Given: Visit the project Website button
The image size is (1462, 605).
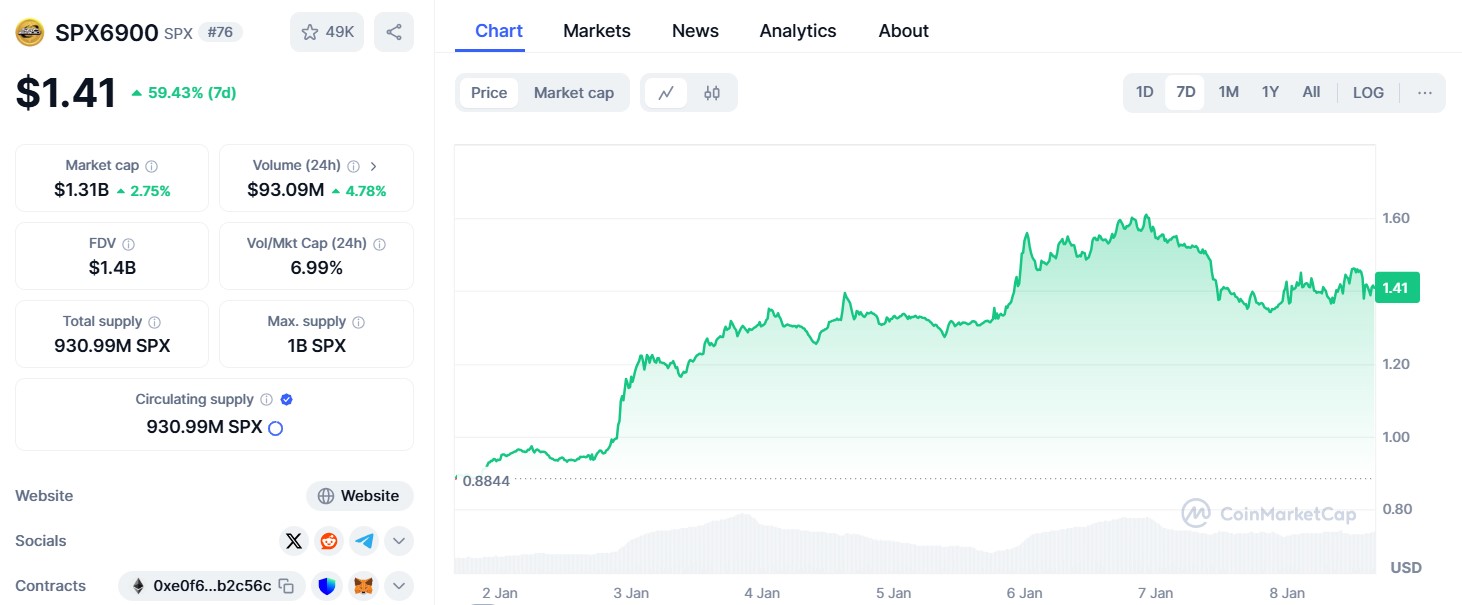Looking at the screenshot, I should [x=360, y=496].
